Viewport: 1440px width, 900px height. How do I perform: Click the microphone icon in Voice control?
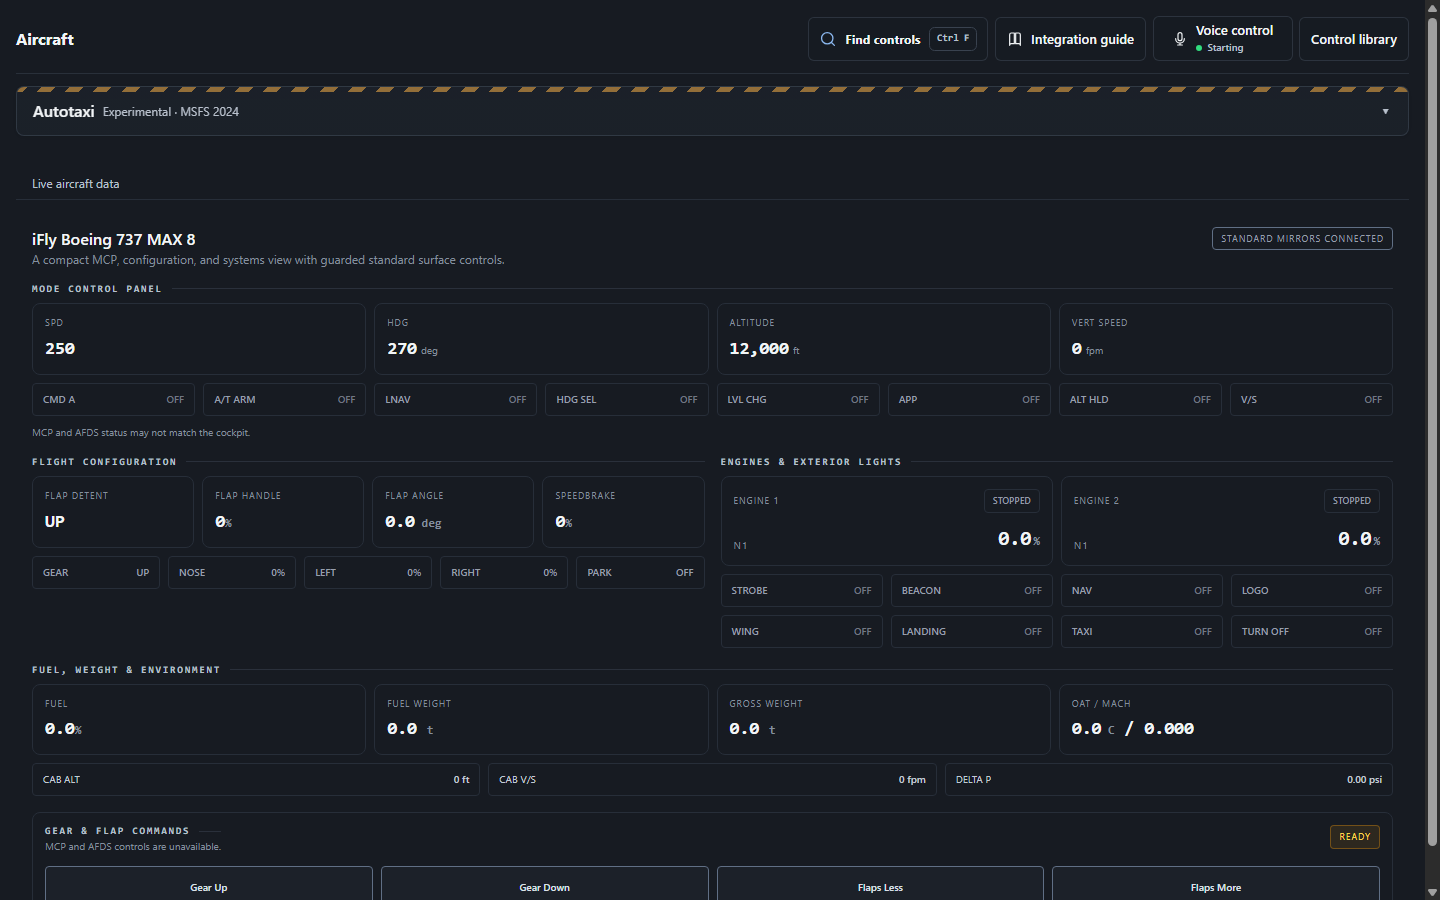(x=1180, y=39)
